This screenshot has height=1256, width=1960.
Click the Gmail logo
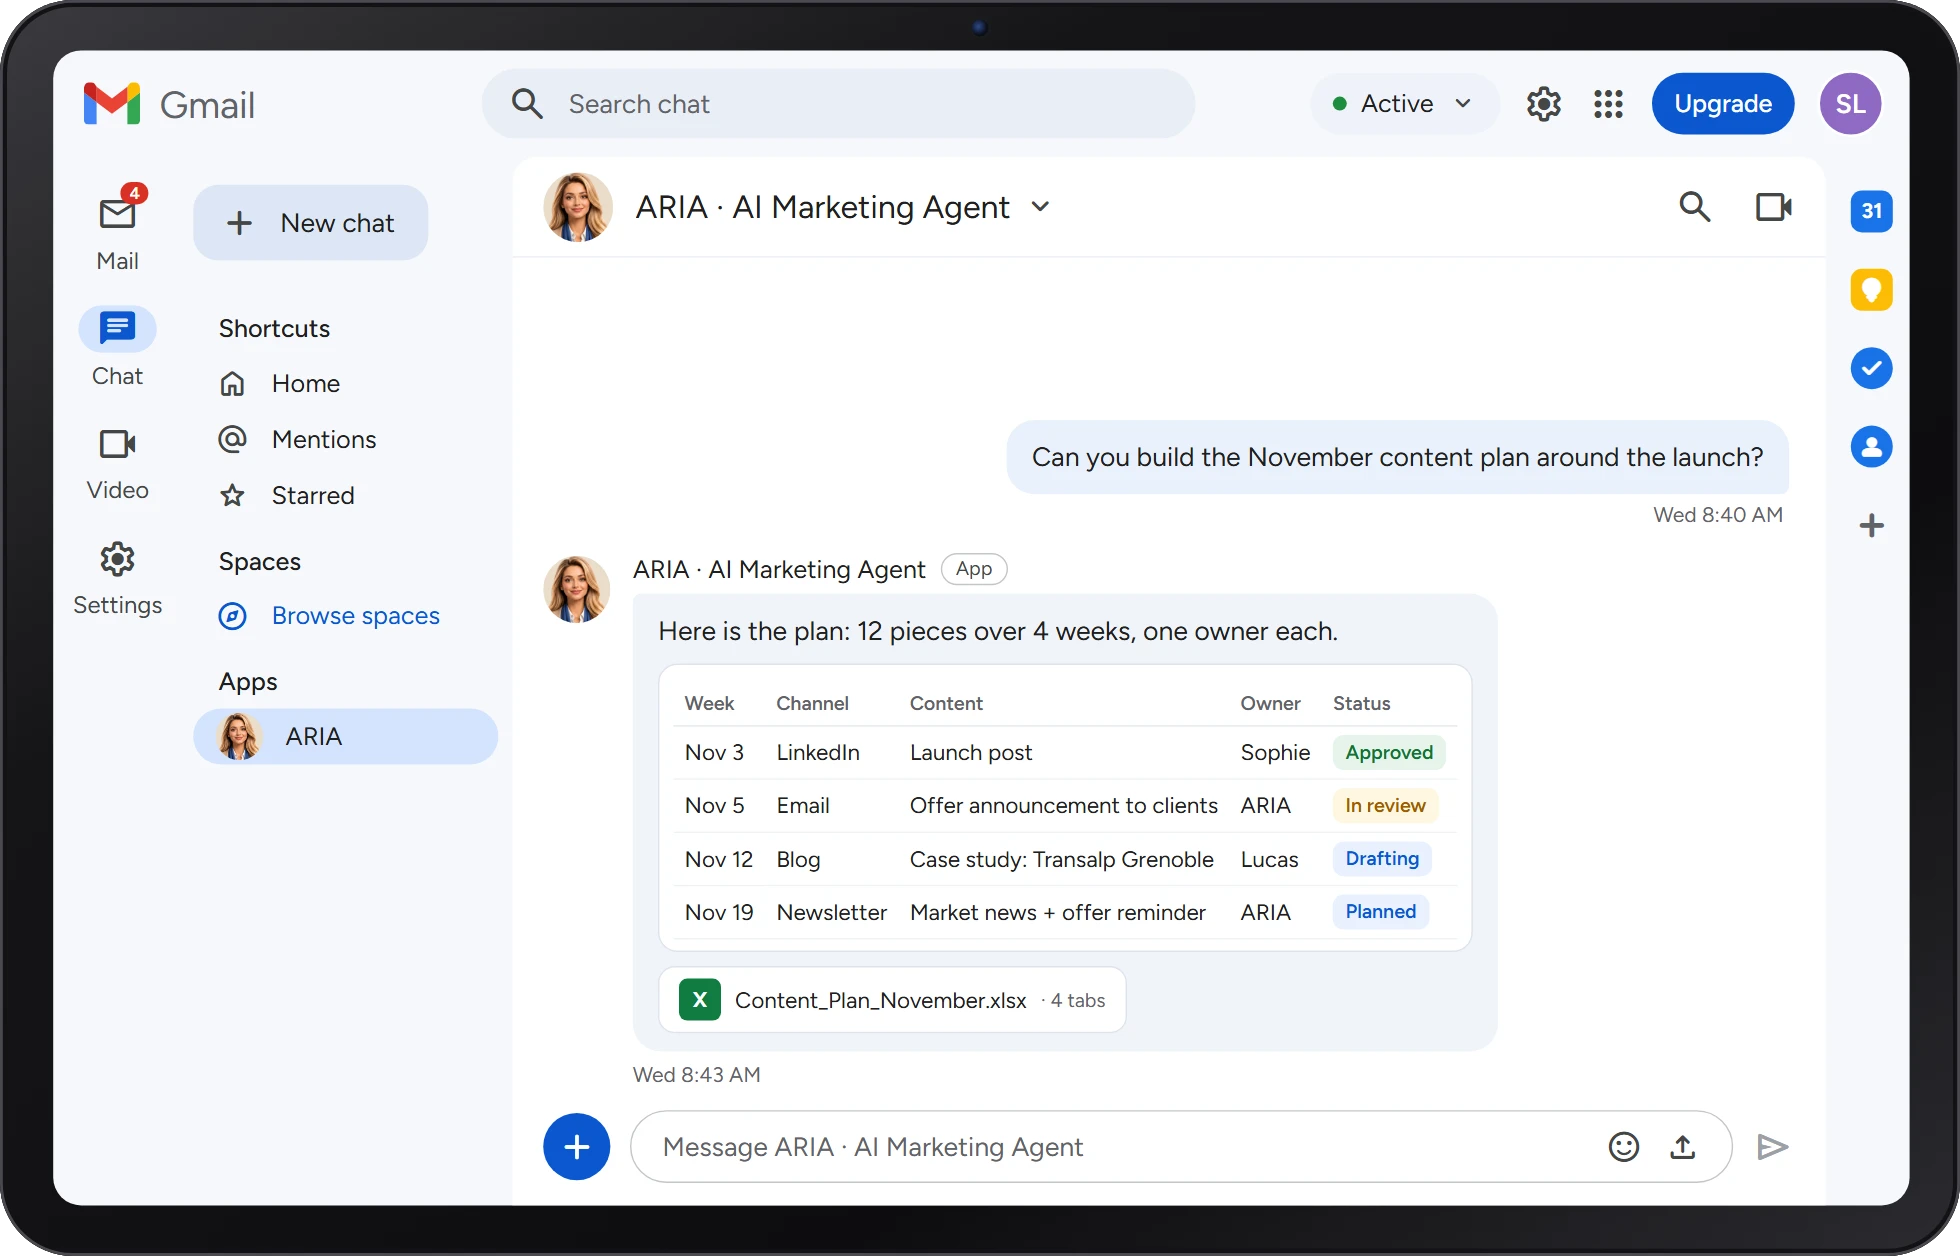tap(169, 104)
